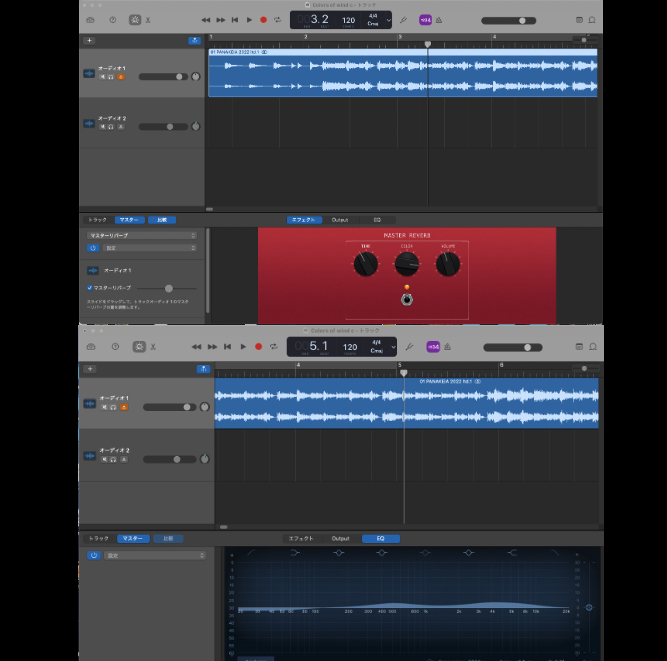This screenshot has width=667, height=661.
Task: Fast-forward playback in the top window
Action: coord(221,20)
